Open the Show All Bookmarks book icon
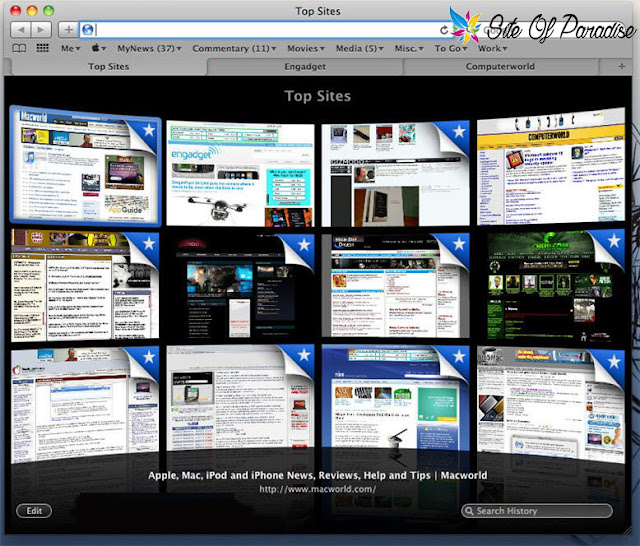The height and width of the screenshot is (546, 640). (x=19, y=49)
